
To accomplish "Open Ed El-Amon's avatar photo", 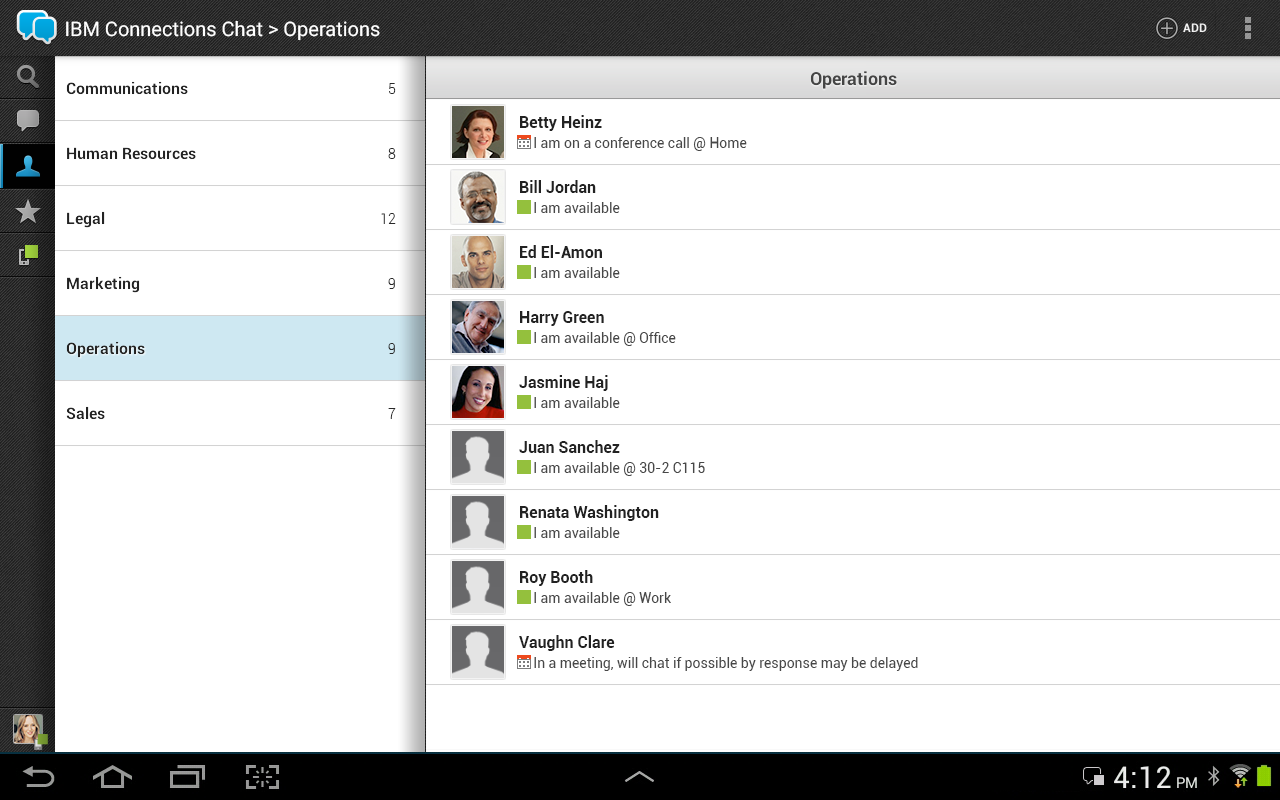I will click(478, 262).
